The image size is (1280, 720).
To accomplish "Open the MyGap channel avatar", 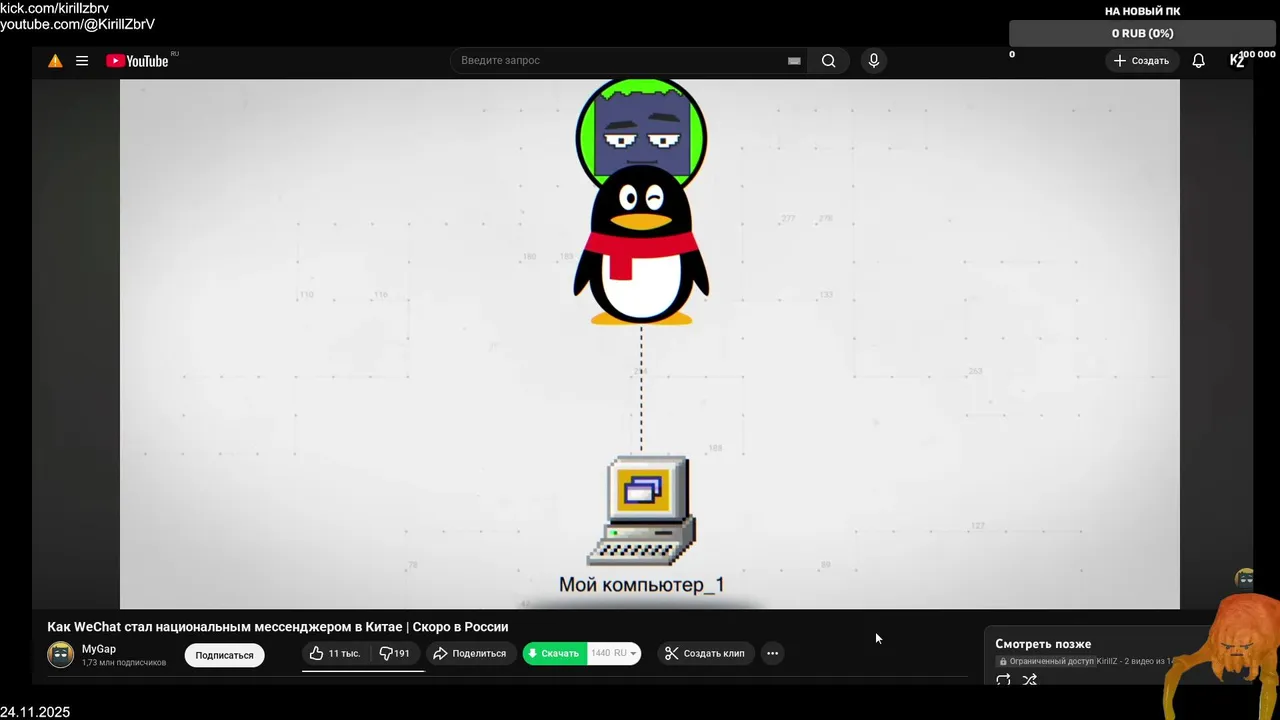I will coord(61,655).
